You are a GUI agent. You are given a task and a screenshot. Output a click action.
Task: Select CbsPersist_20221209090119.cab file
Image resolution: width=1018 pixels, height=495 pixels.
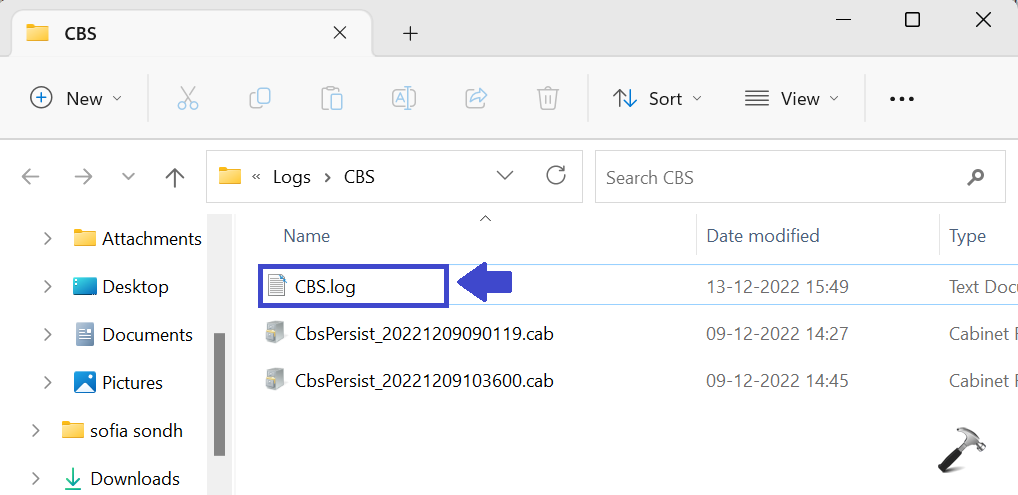point(423,334)
